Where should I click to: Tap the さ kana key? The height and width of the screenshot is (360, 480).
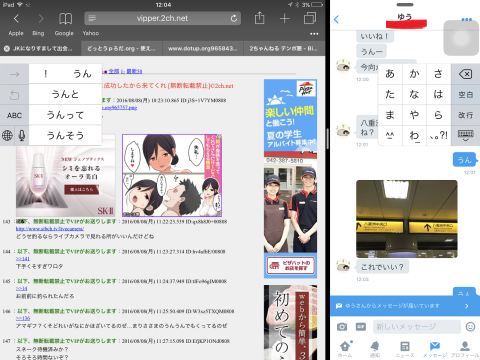[x=438, y=74]
